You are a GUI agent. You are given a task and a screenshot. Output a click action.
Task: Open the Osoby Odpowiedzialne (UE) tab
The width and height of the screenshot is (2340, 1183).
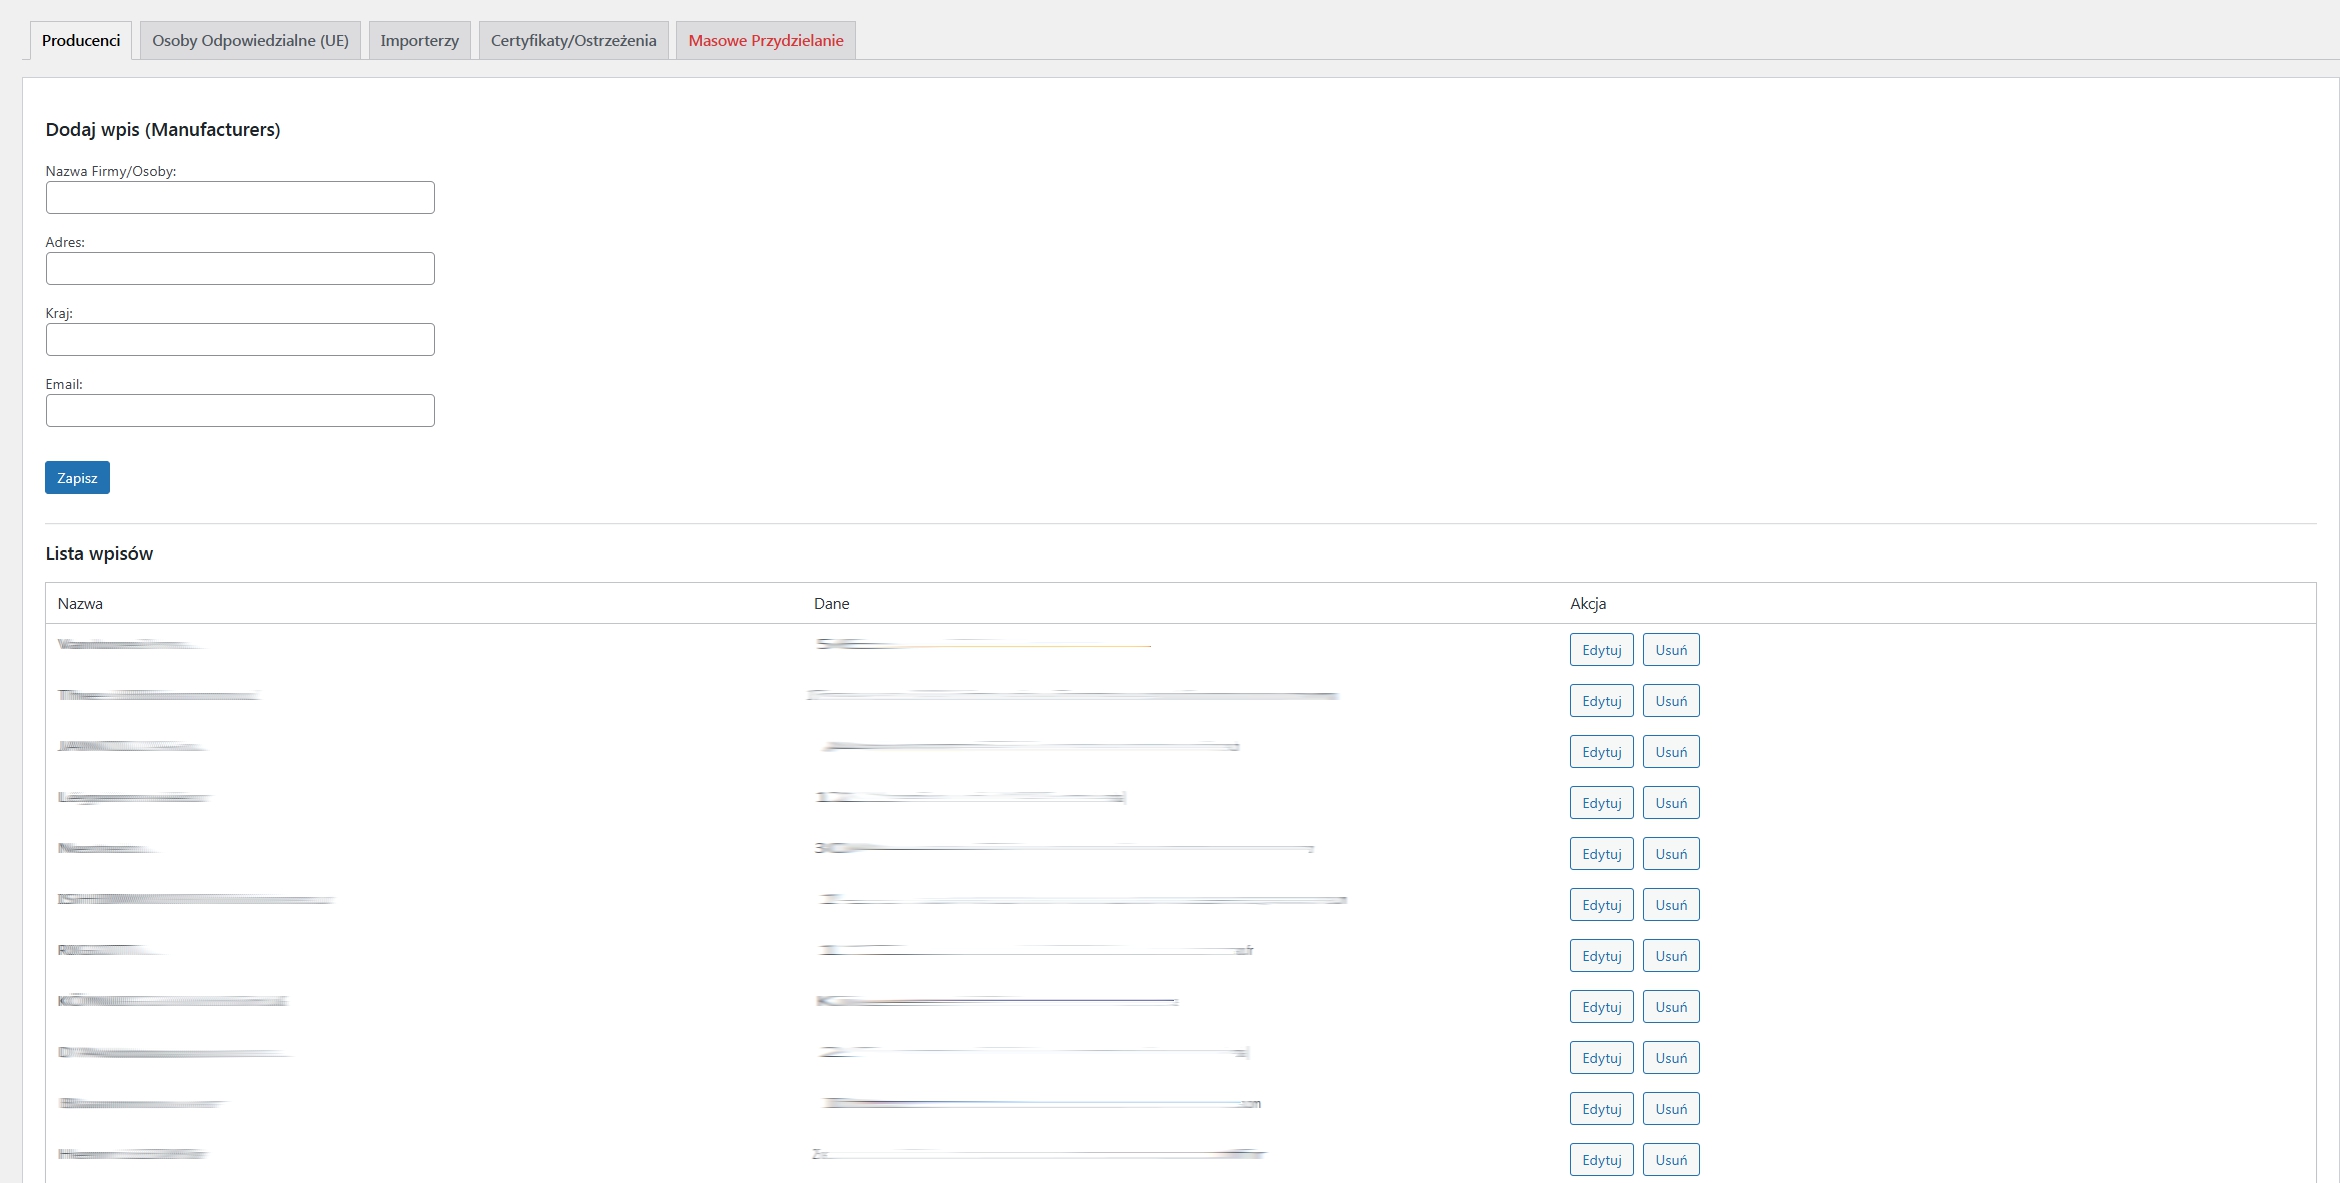(250, 40)
